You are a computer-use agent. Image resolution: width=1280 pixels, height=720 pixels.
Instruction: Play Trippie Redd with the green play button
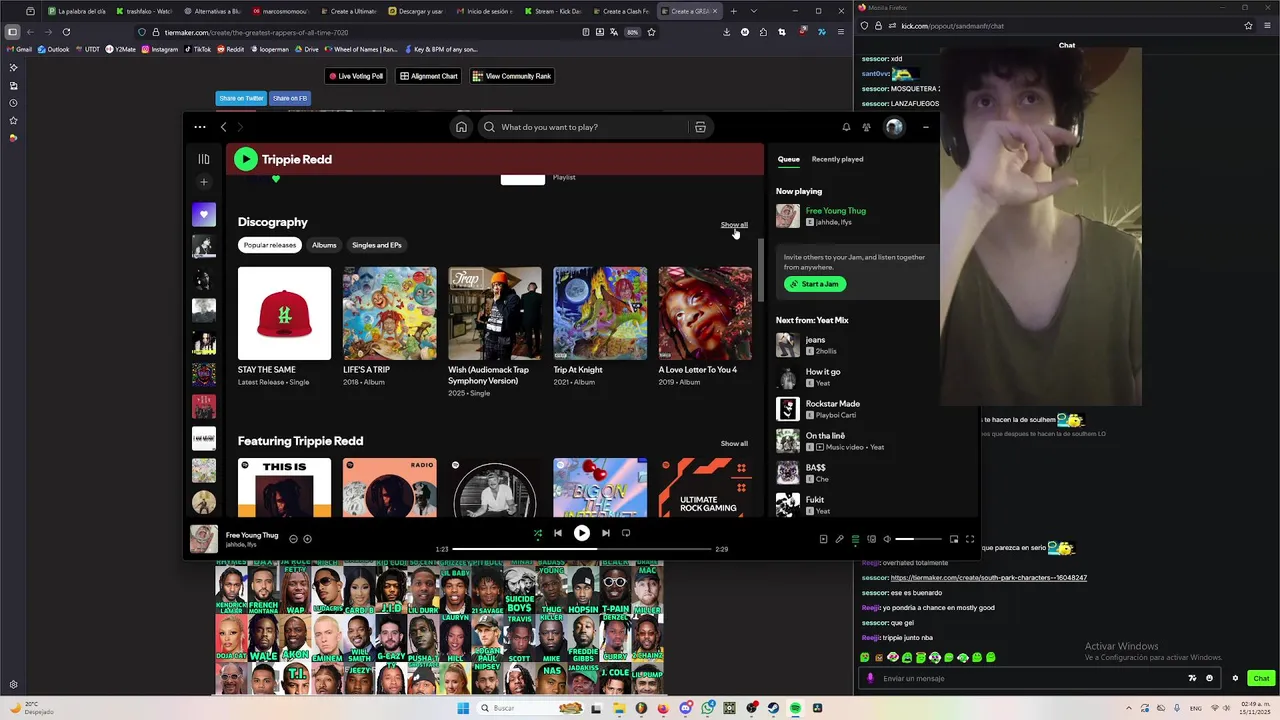[x=245, y=159]
